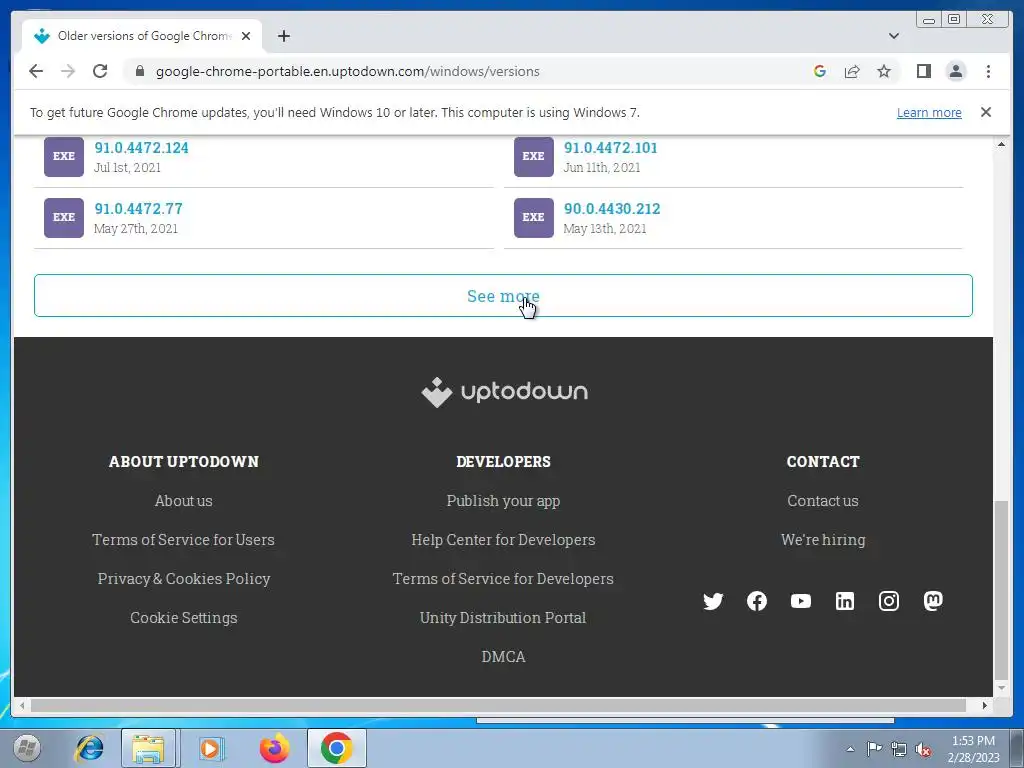Show hidden system tray icons
This screenshot has height=768, width=1024.
pyautogui.click(x=850, y=749)
